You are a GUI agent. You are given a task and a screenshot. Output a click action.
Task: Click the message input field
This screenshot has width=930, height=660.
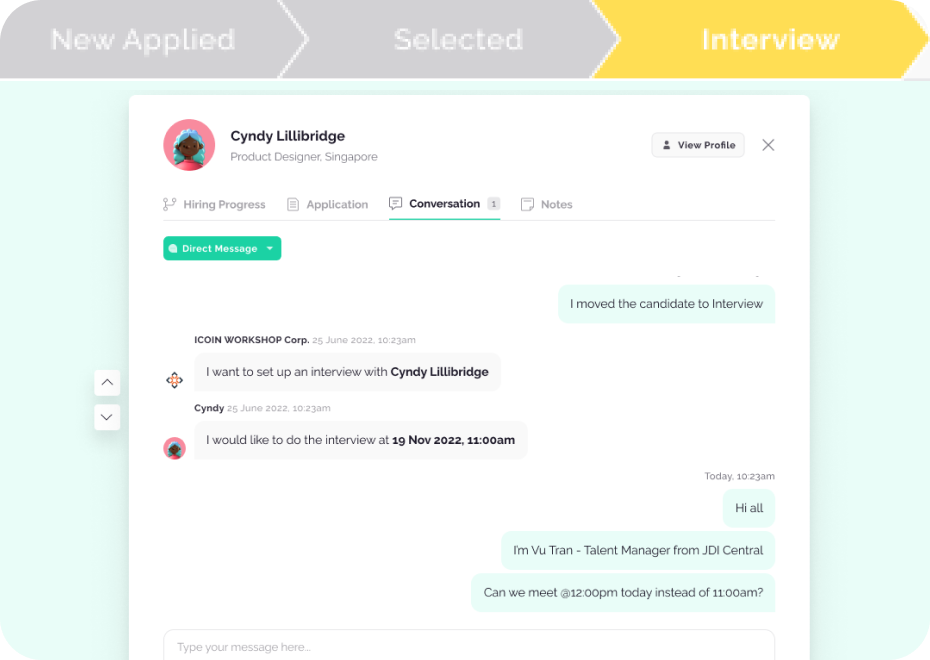468,646
